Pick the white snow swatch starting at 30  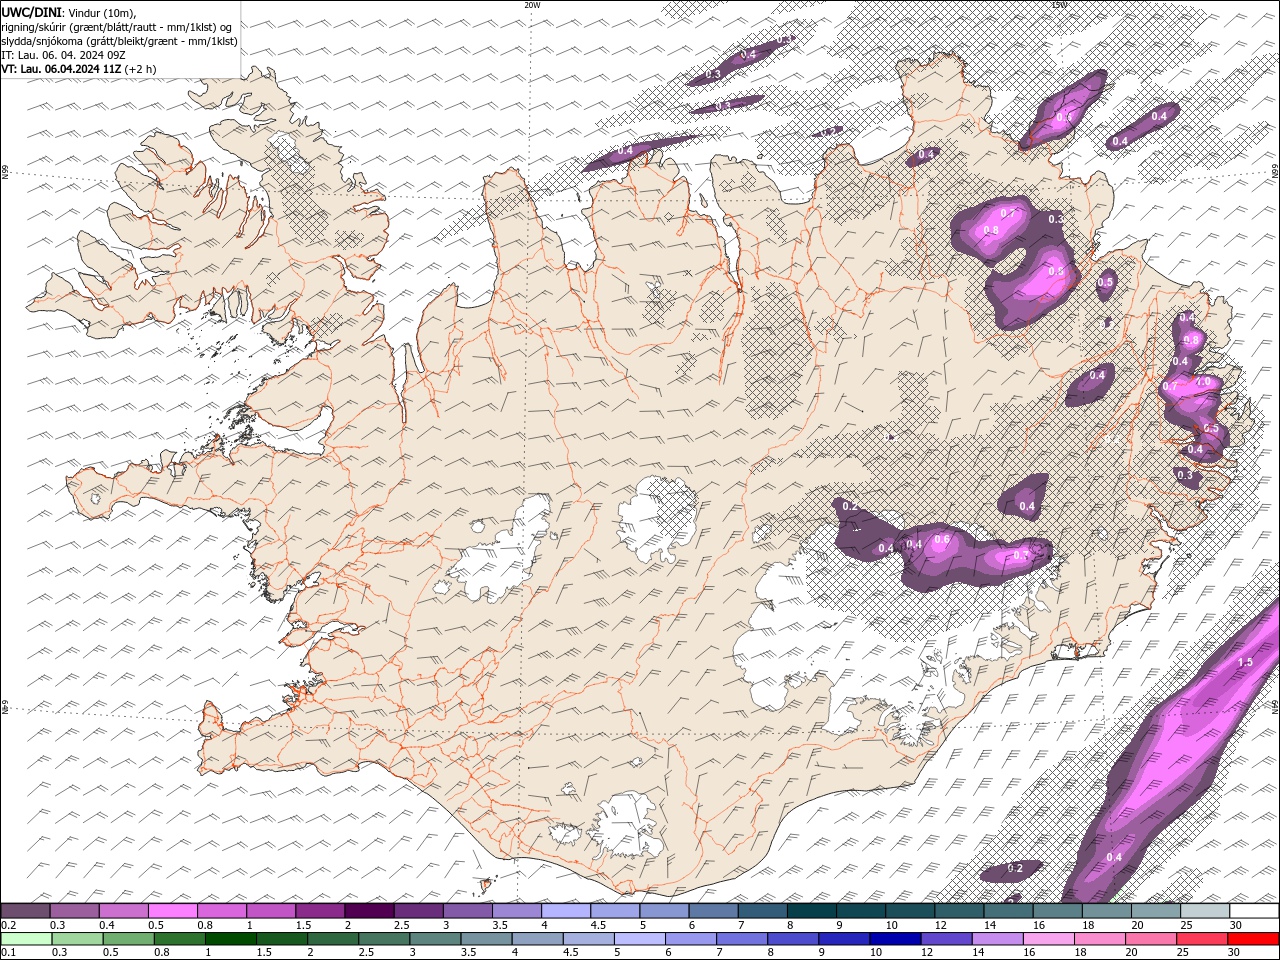pos(1253,911)
